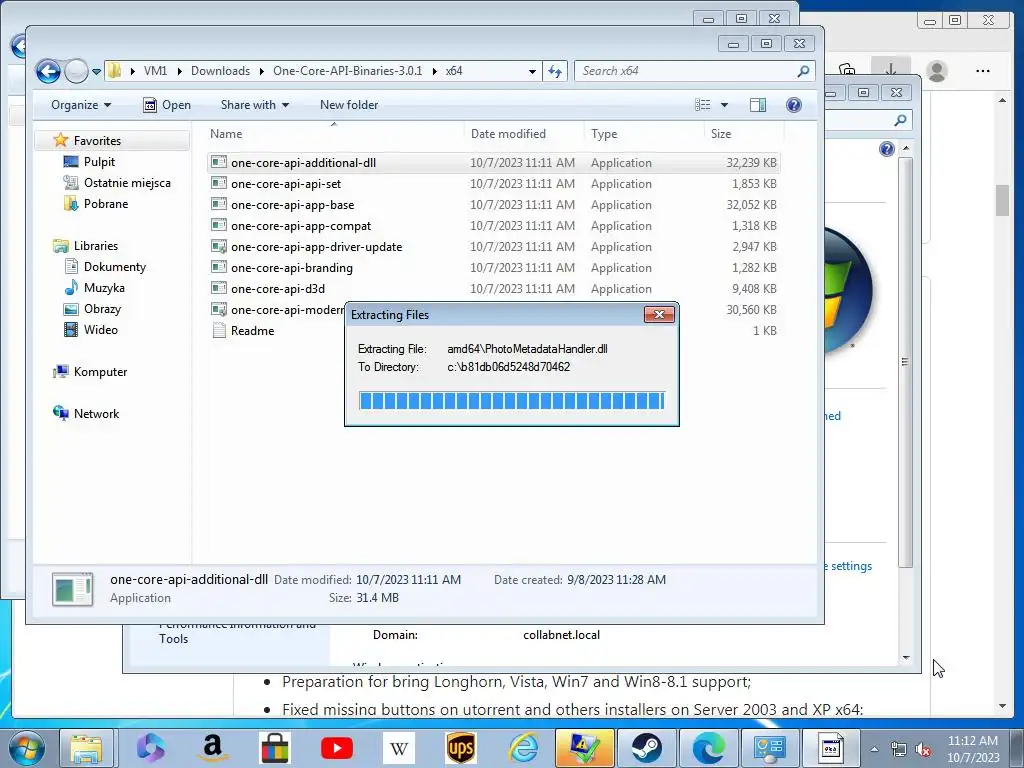This screenshot has width=1024, height=768.
Task: Toggle the preview pane icon
Action: [758, 105]
